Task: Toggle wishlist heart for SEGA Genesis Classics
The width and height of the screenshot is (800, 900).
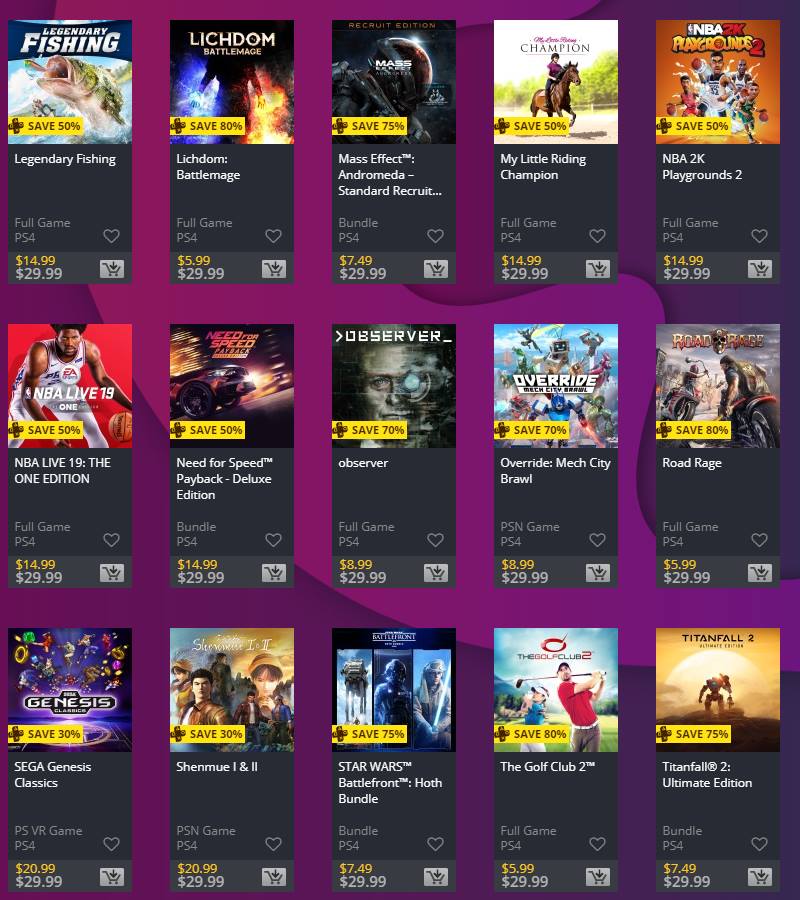Action: click(x=111, y=844)
